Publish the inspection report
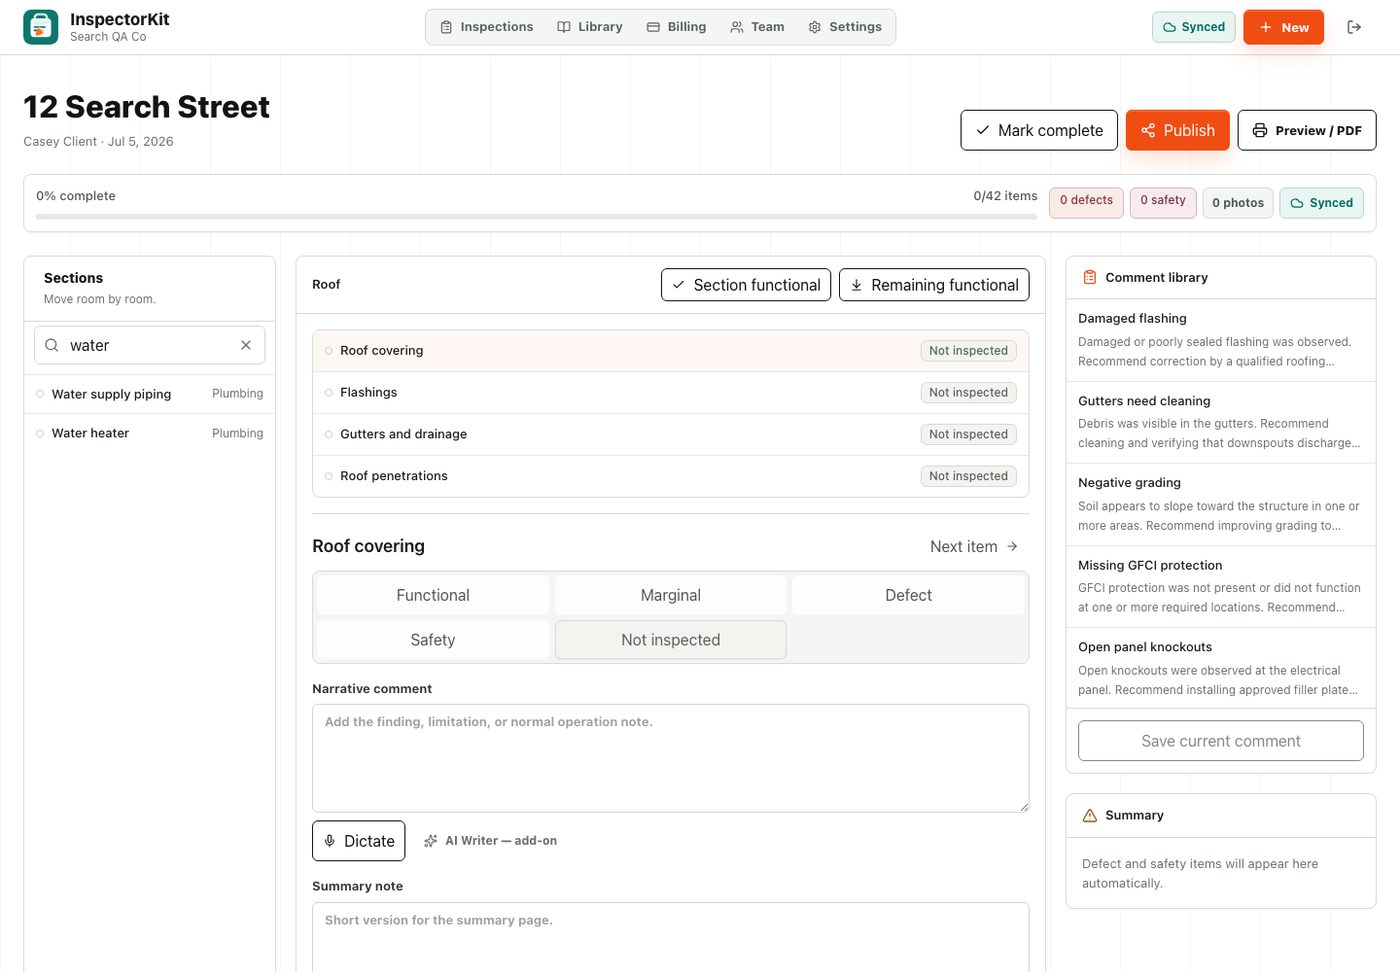1400x972 pixels. 1178,130
